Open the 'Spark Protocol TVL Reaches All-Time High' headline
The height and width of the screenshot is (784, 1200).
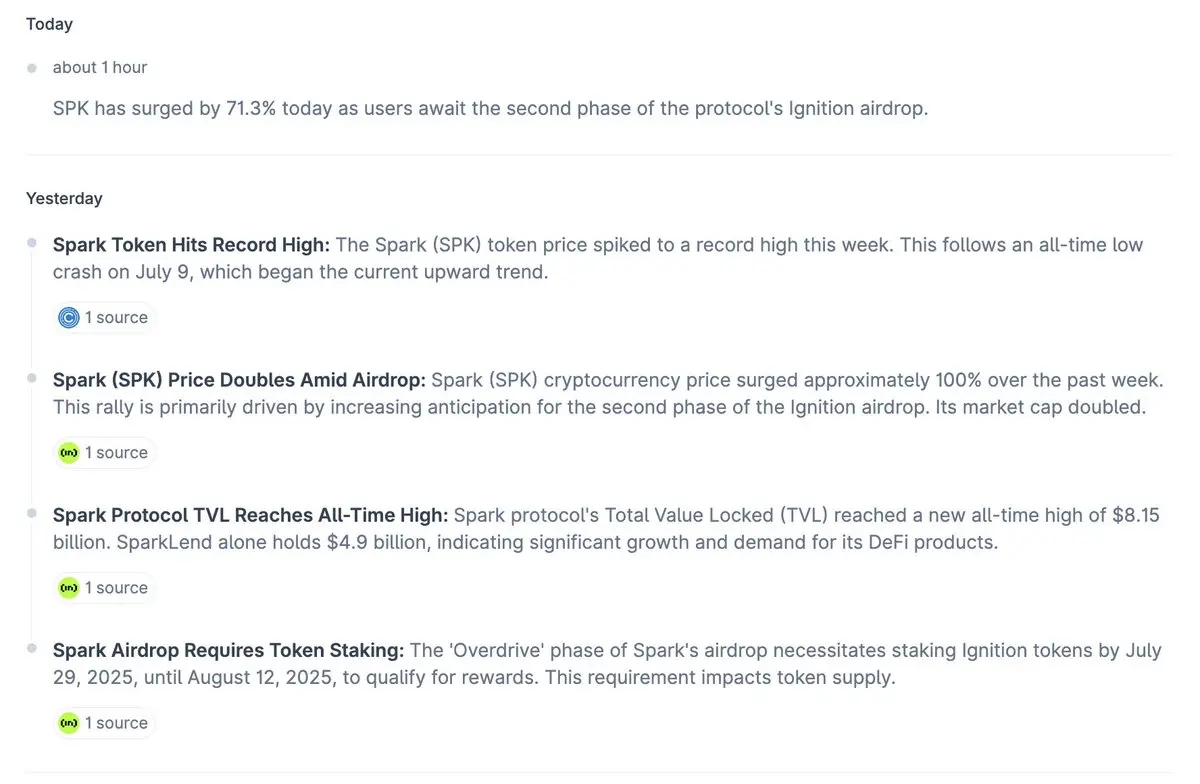[x=251, y=515]
